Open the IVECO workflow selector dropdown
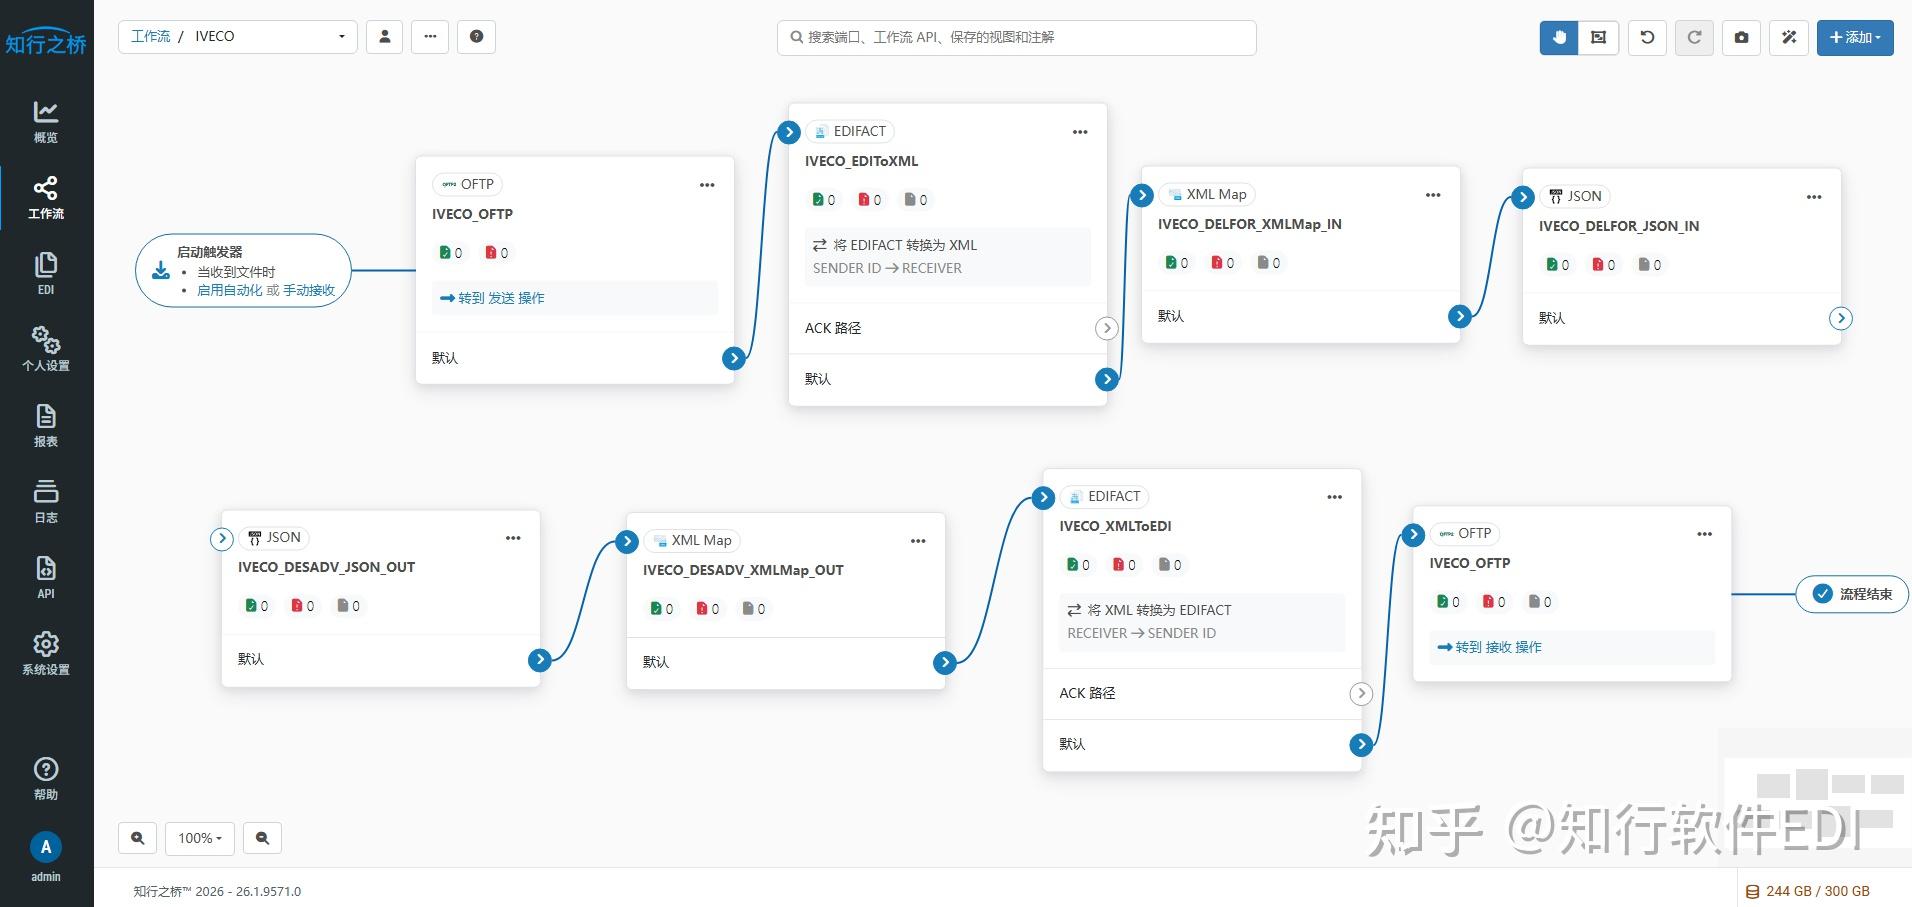The height and width of the screenshot is (907, 1912). (x=238, y=37)
